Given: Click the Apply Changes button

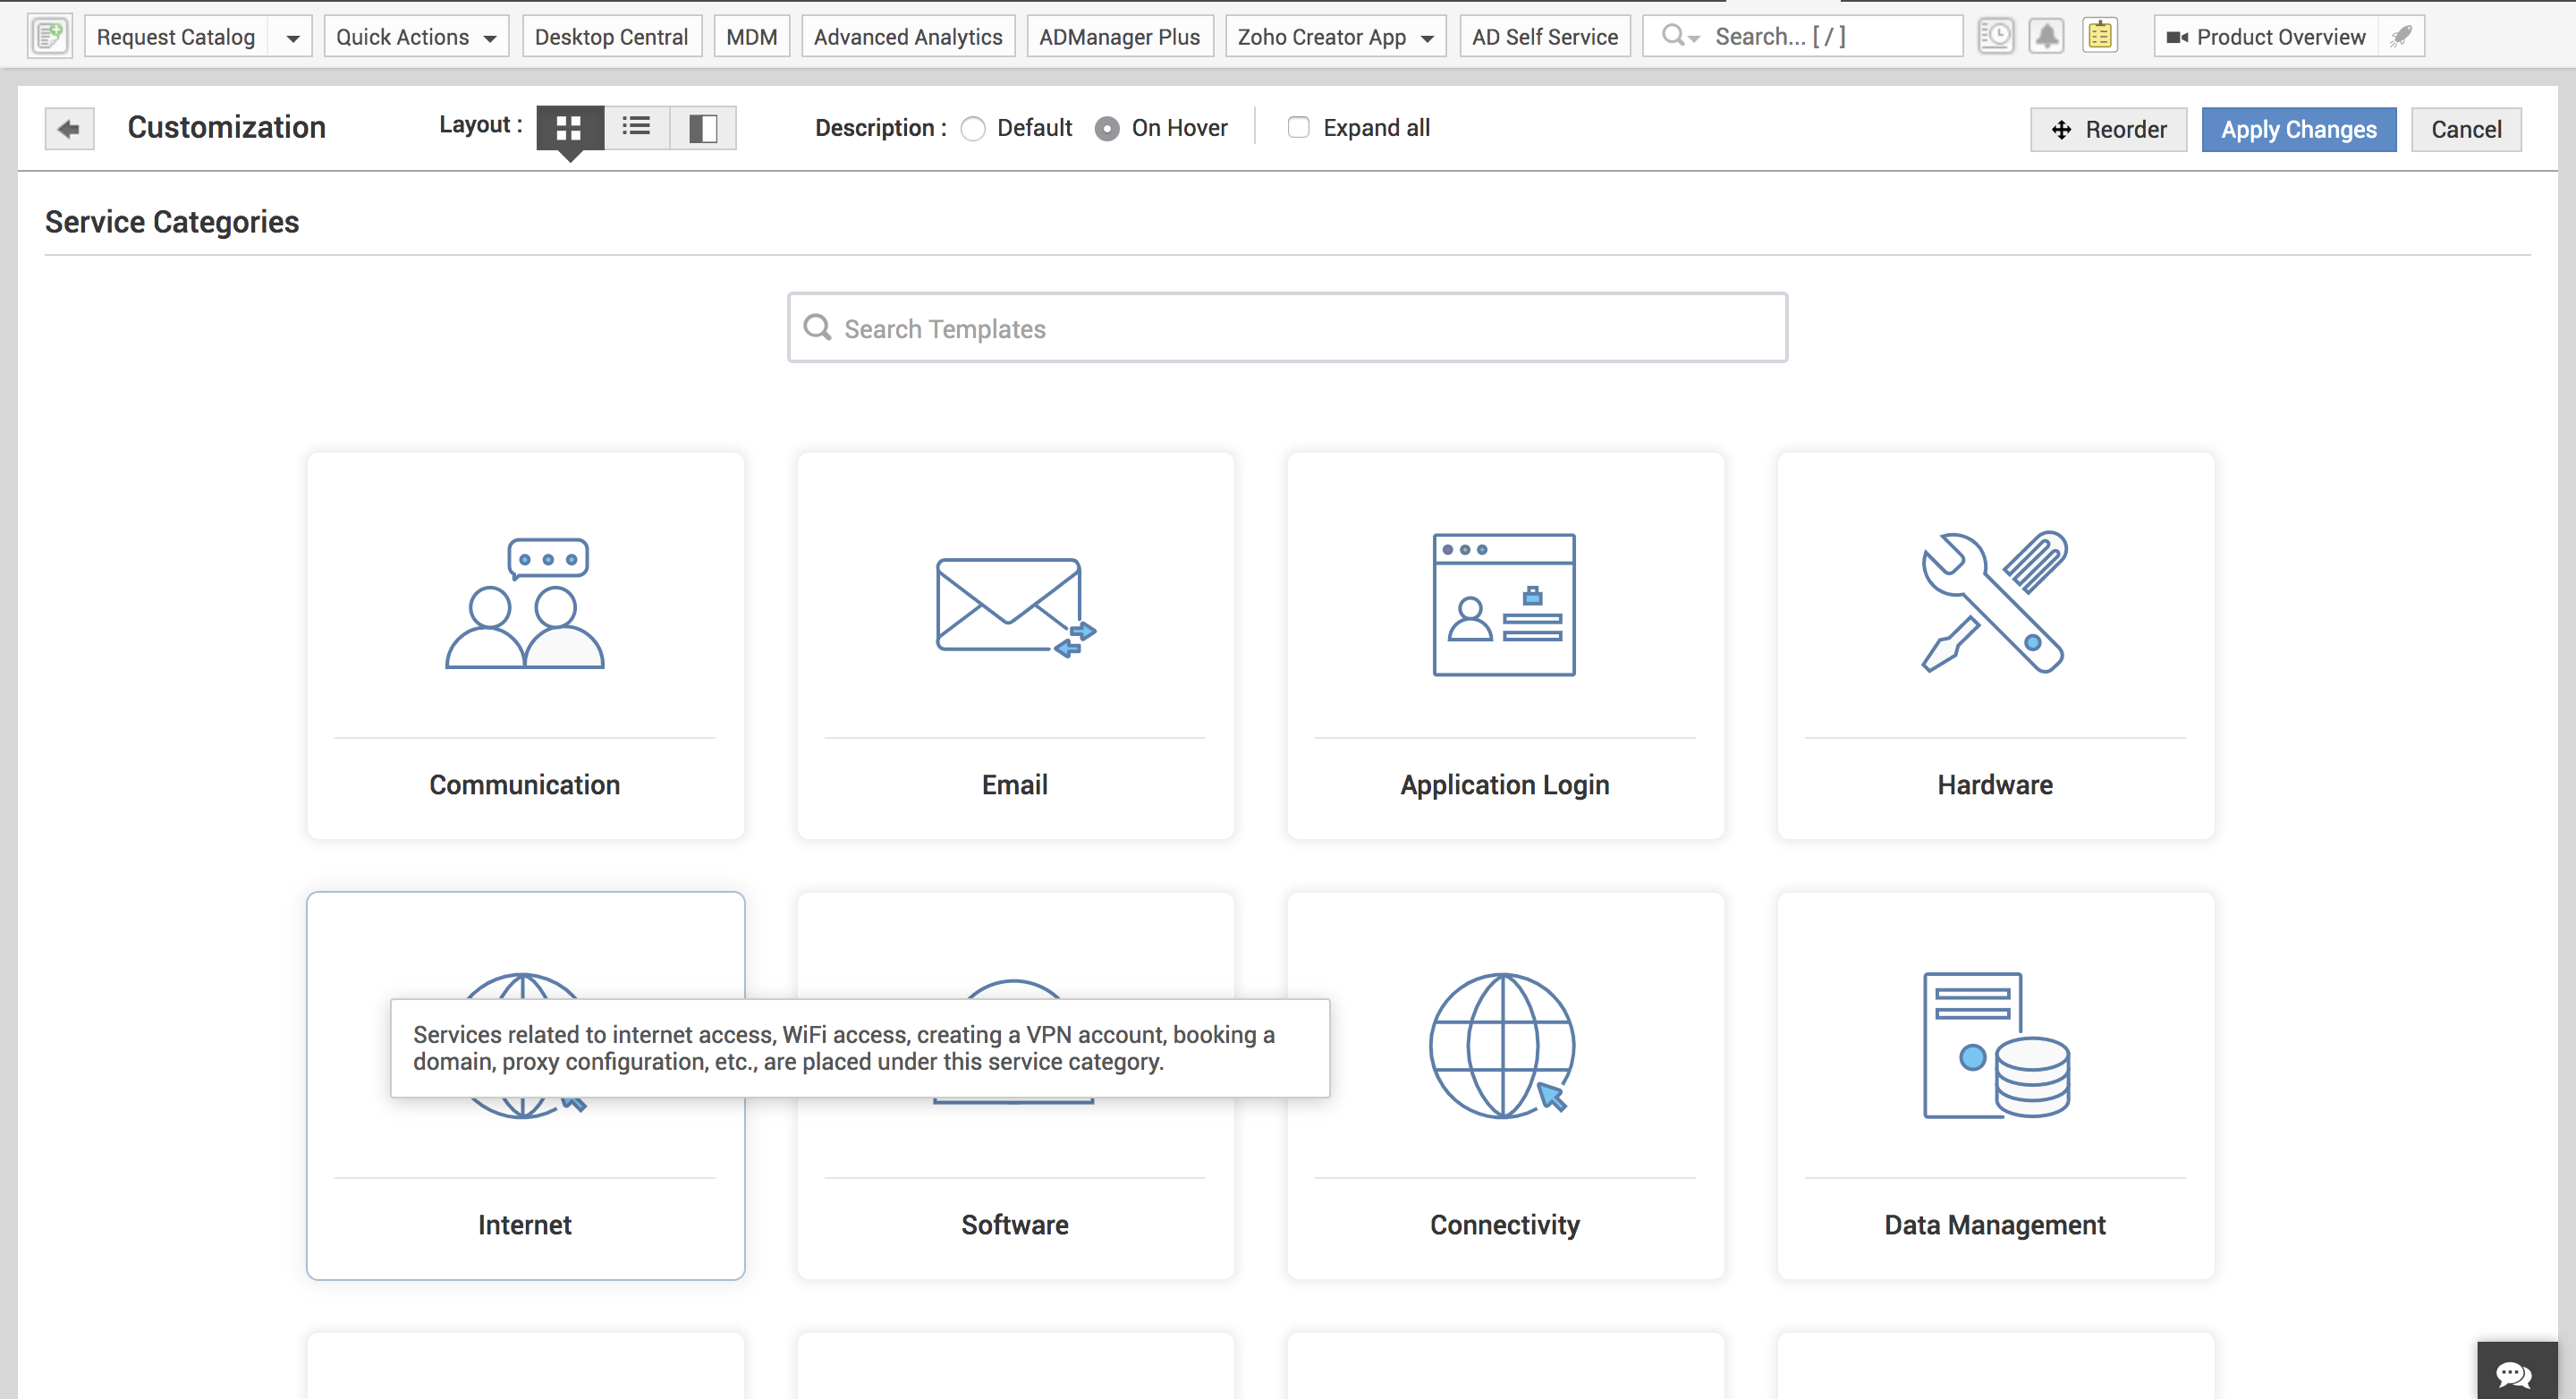Looking at the screenshot, I should point(2298,130).
